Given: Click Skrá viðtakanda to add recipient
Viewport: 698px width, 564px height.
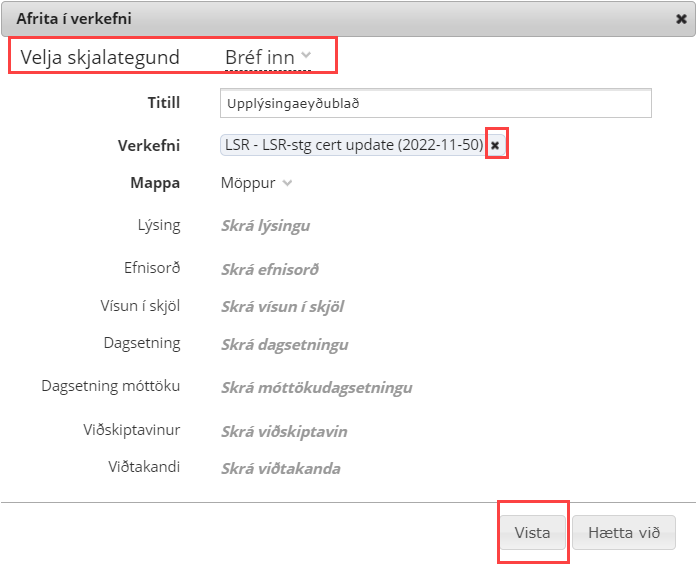Looking at the screenshot, I should 280,469.
